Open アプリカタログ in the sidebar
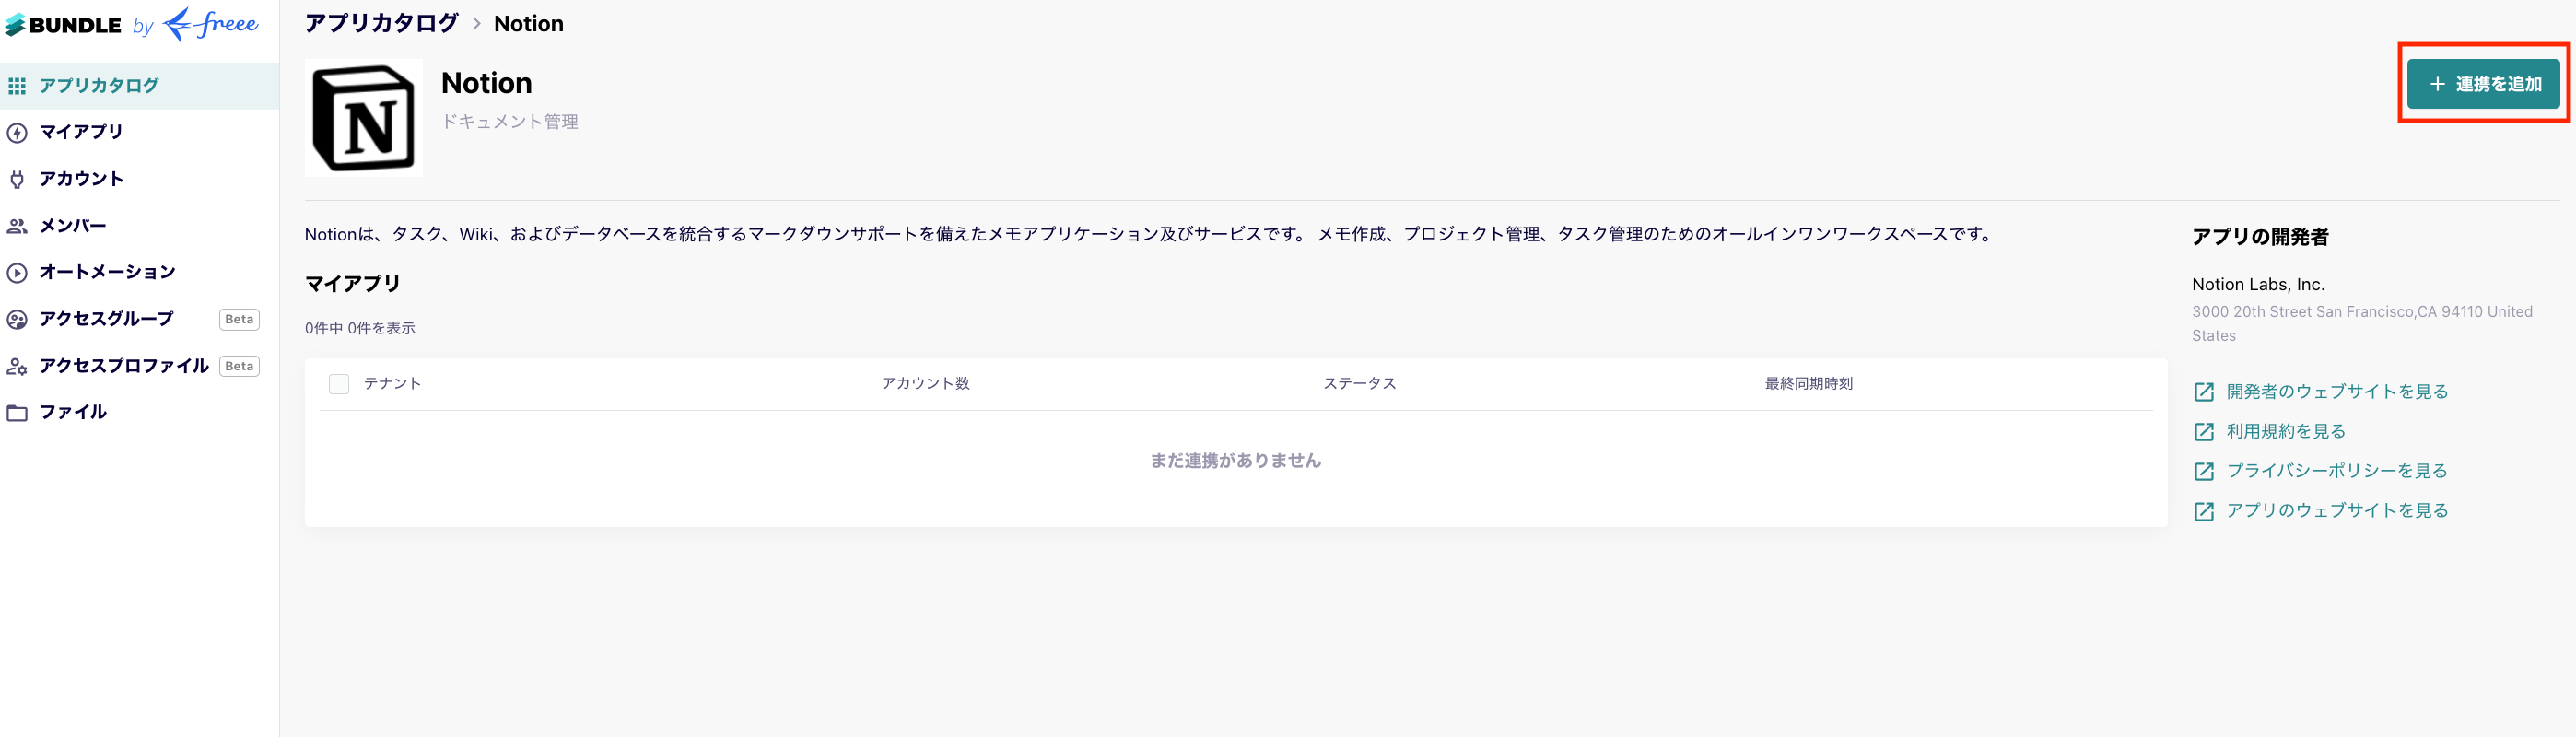Image resolution: width=2576 pixels, height=737 pixels. pos(139,86)
